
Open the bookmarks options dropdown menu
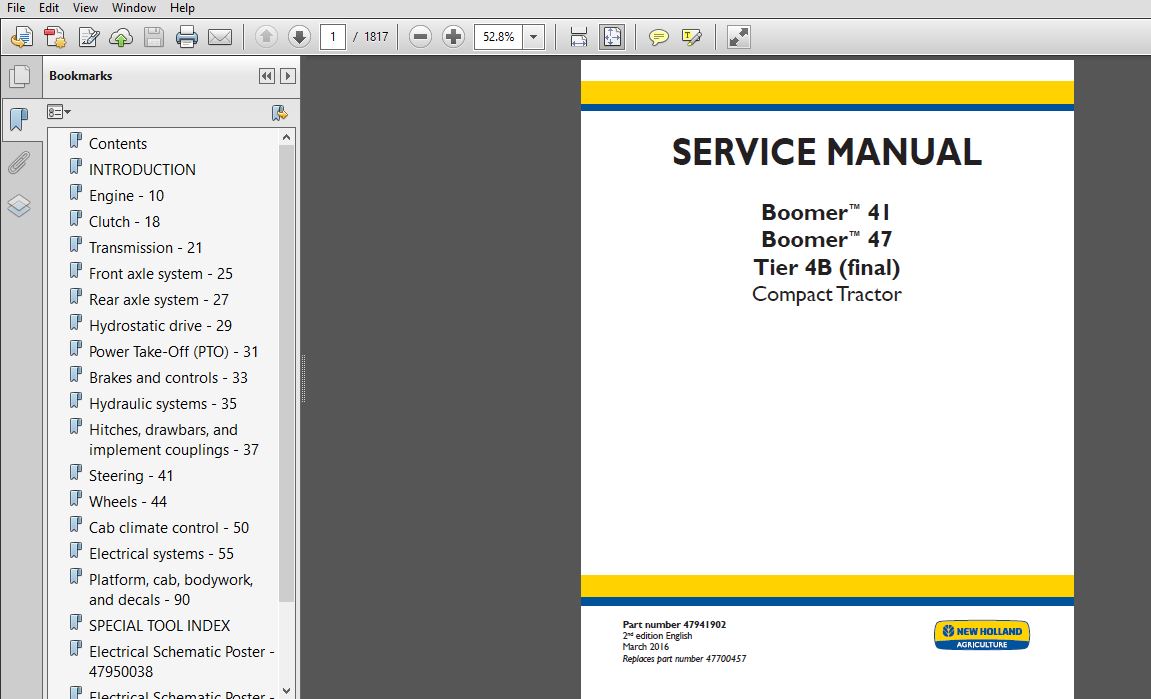[59, 112]
